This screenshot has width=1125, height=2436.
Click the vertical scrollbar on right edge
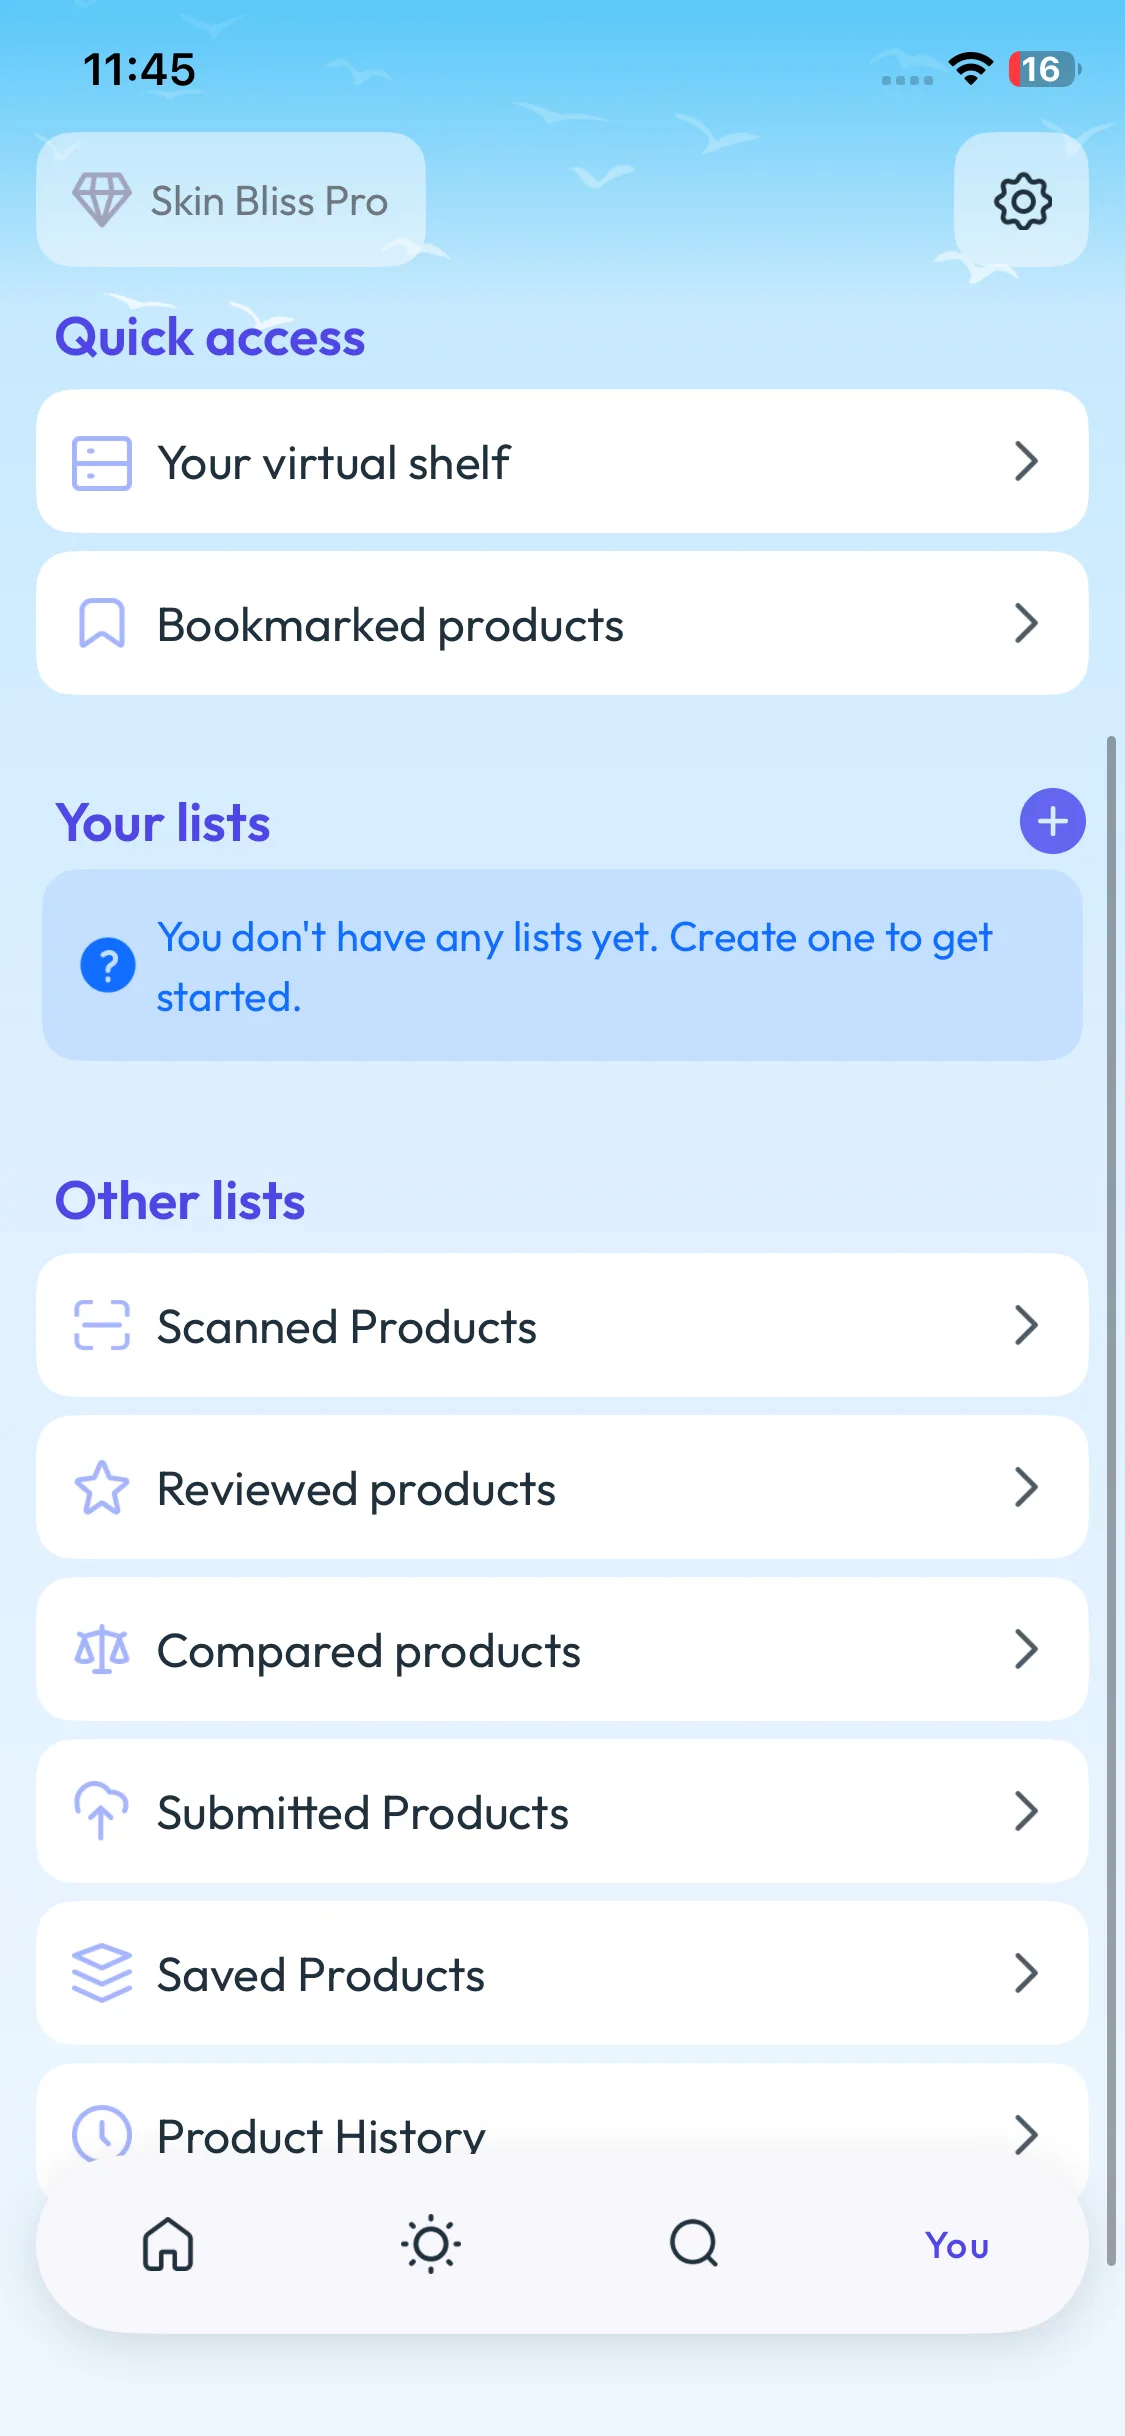(1111, 1500)
